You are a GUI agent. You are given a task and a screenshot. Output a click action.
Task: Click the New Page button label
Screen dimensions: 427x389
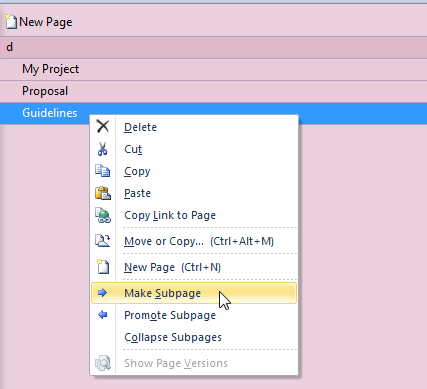click(46, 22)
